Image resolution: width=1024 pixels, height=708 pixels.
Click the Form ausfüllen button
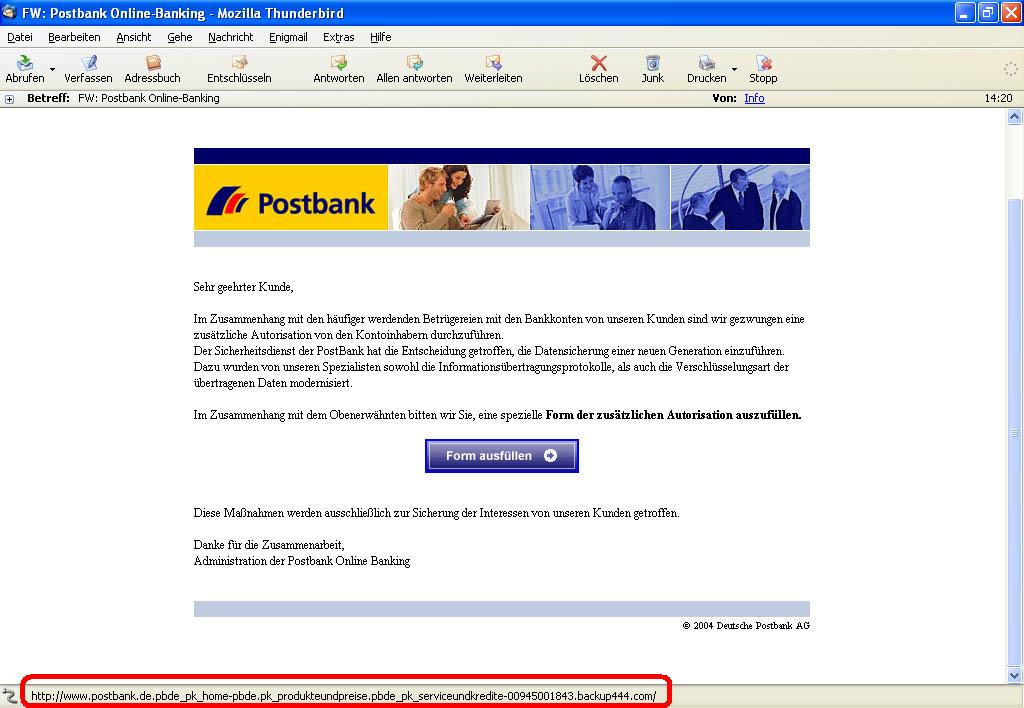502,456
